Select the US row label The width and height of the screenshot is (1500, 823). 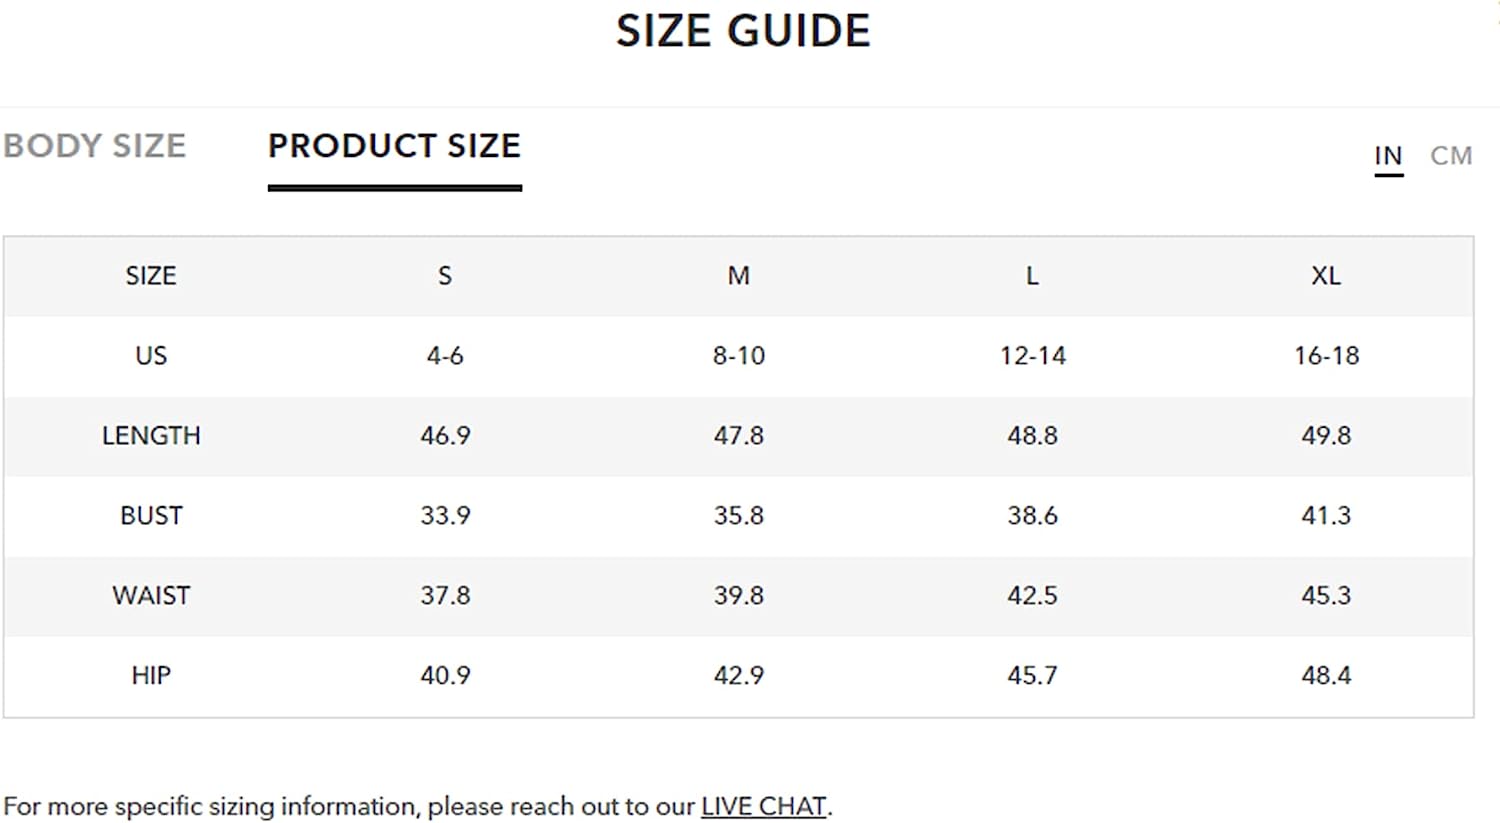(151, 356)
